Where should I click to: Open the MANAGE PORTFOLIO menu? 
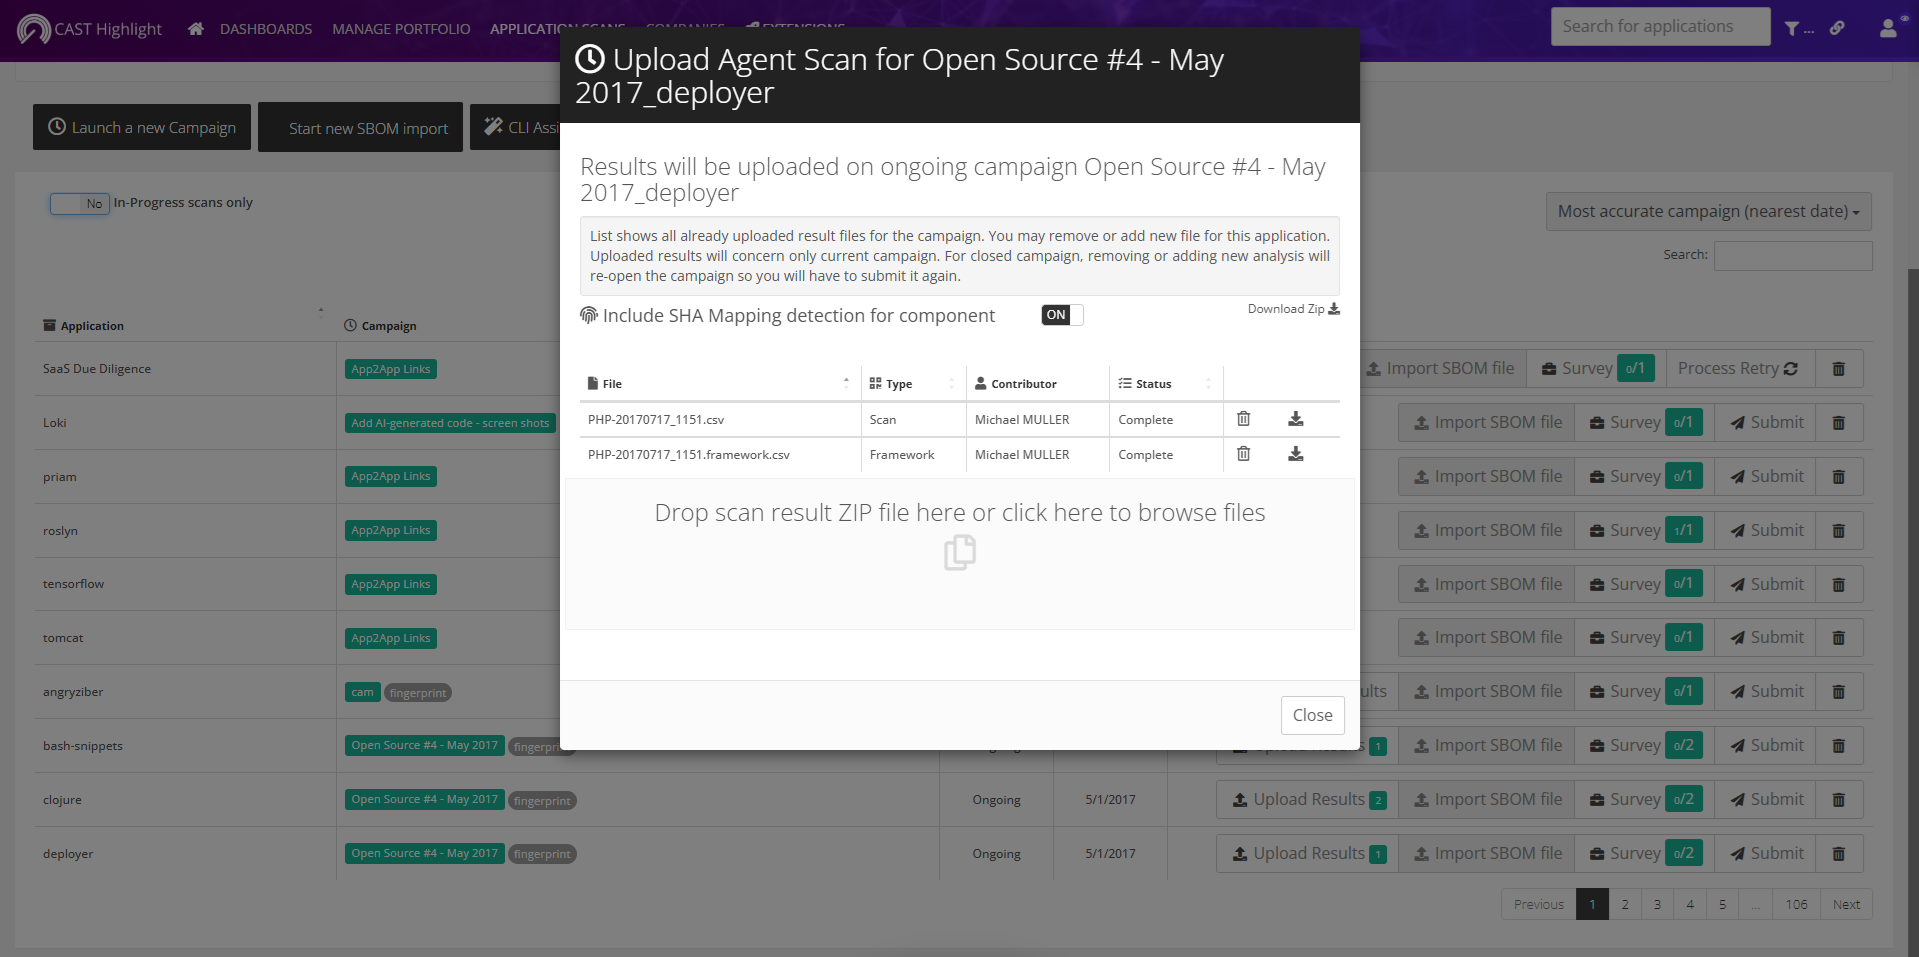coord(401,29)
